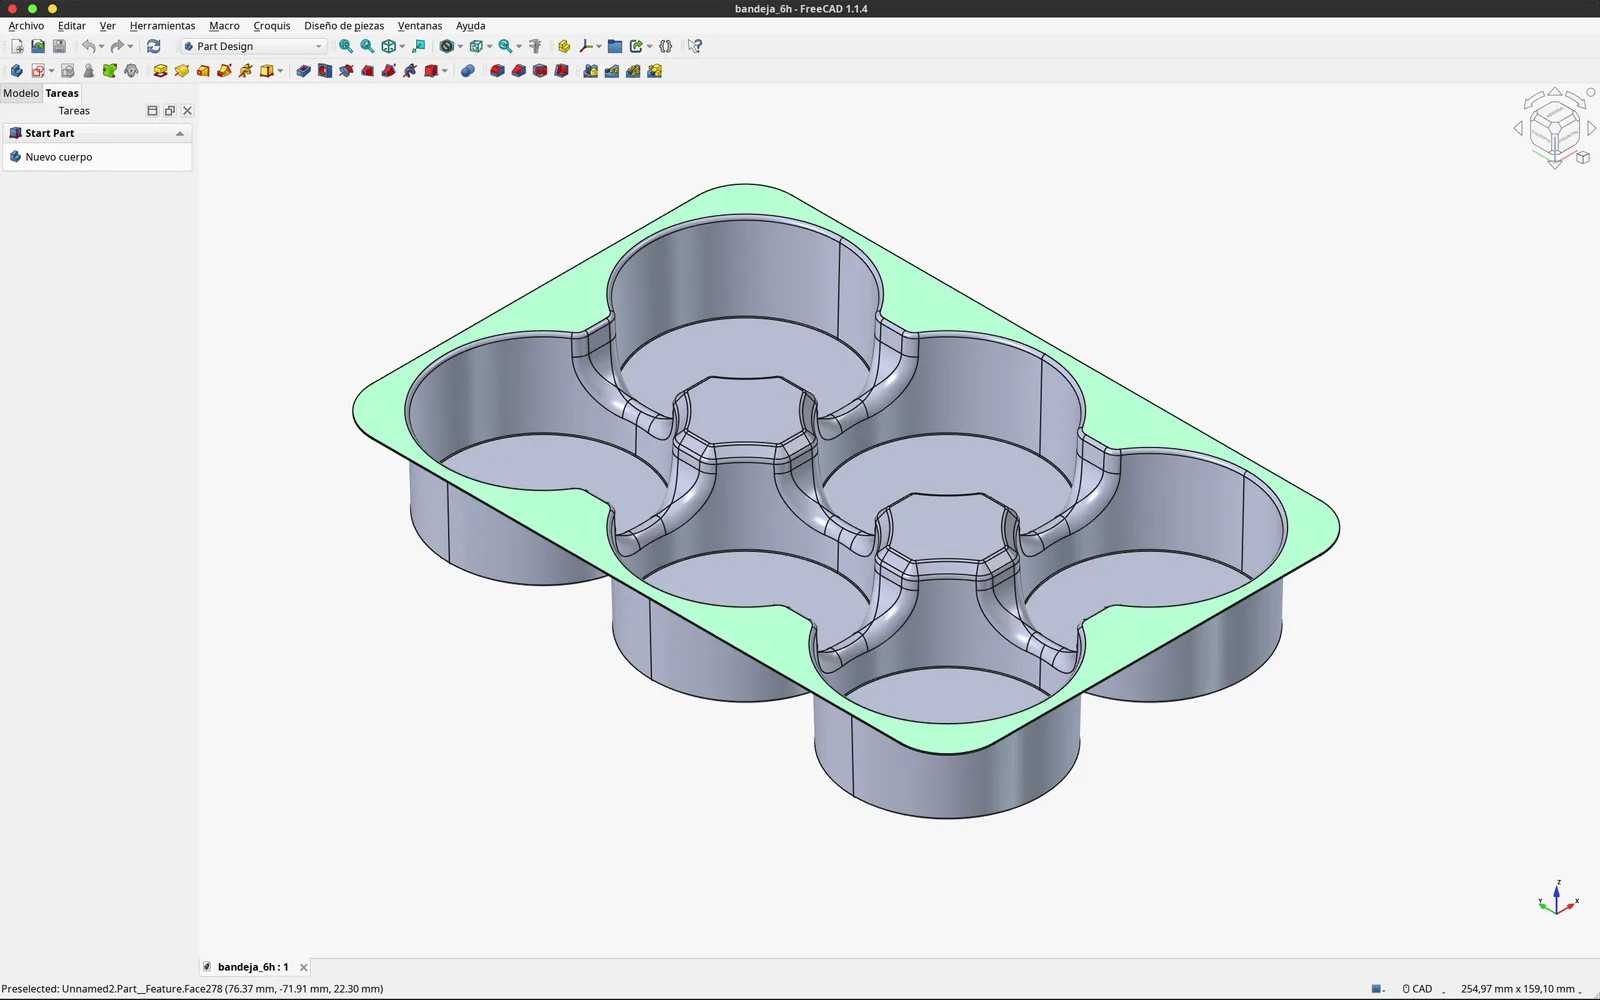
Task: Open the Part Design workbench dropdown
Action: pos(253,46)
